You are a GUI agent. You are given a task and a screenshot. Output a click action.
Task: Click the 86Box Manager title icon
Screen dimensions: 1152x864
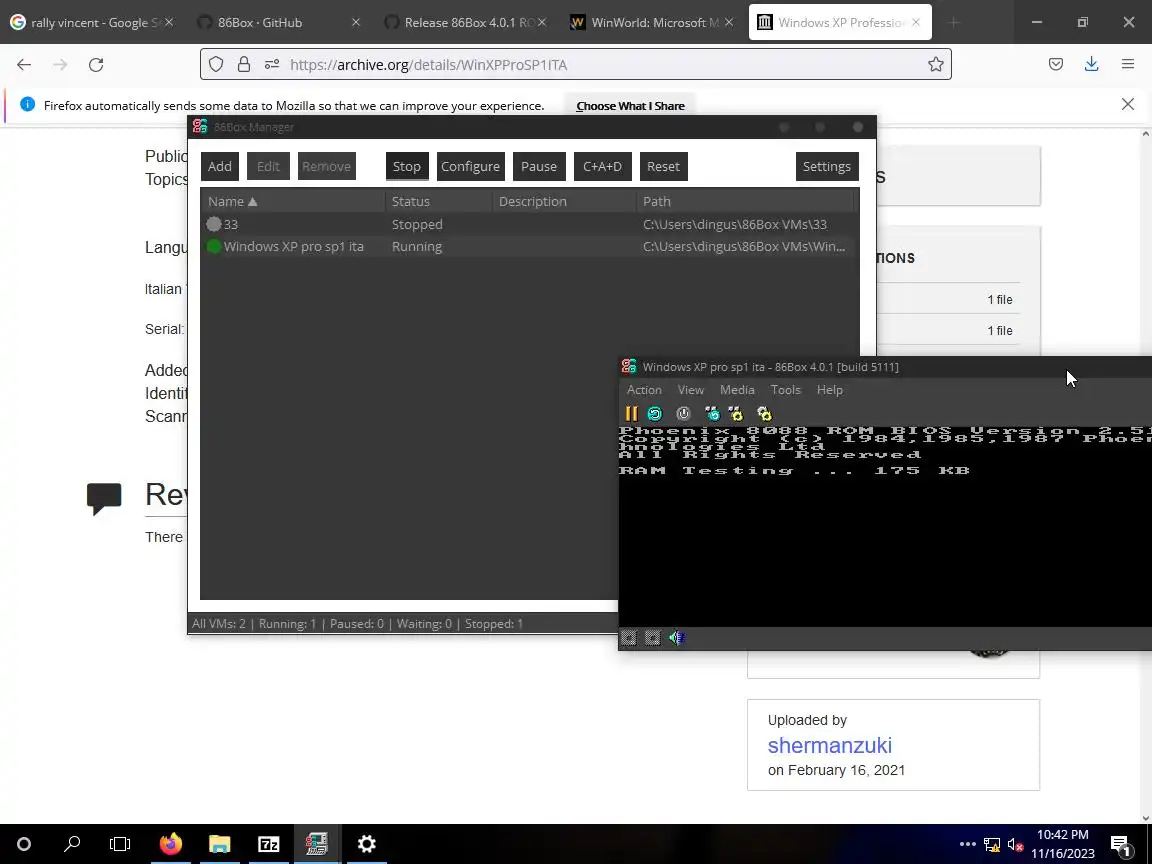pos(200,126)
